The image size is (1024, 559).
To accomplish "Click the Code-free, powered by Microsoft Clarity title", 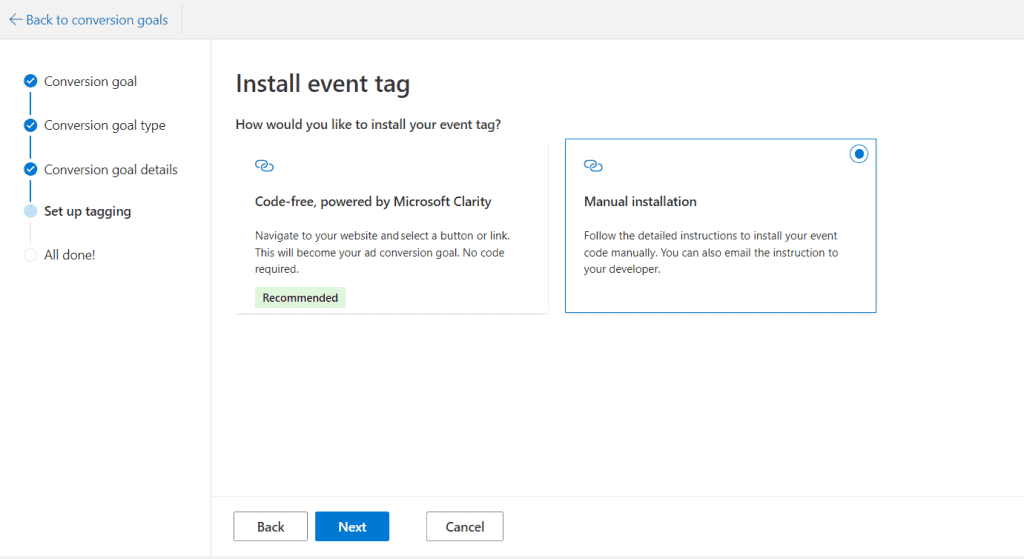I will click(373, 202).
